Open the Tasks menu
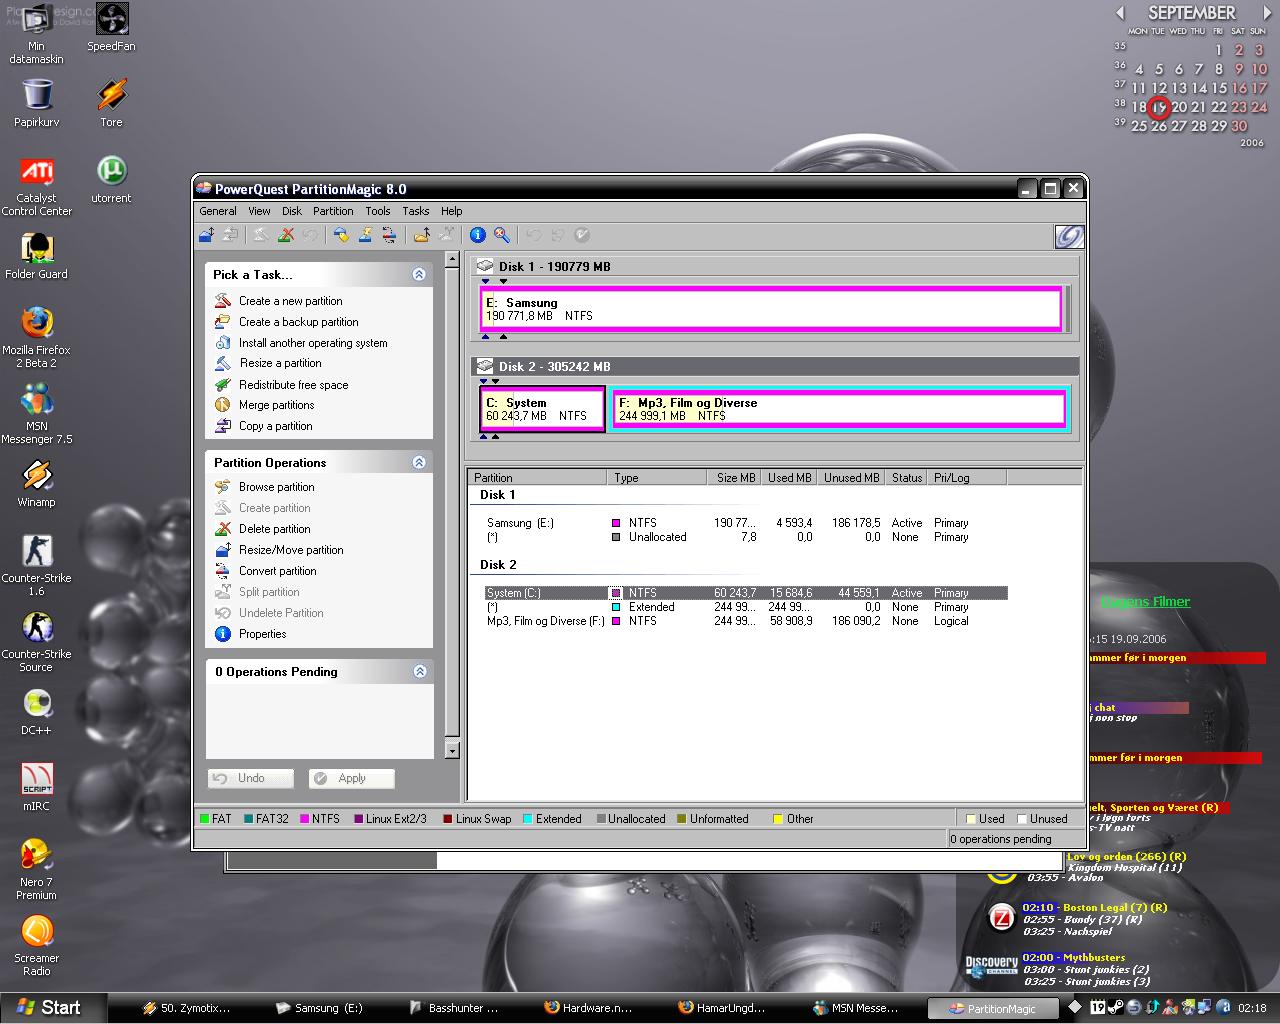Viewport: 1280px width, 1024px height. (x=416, y=211)
